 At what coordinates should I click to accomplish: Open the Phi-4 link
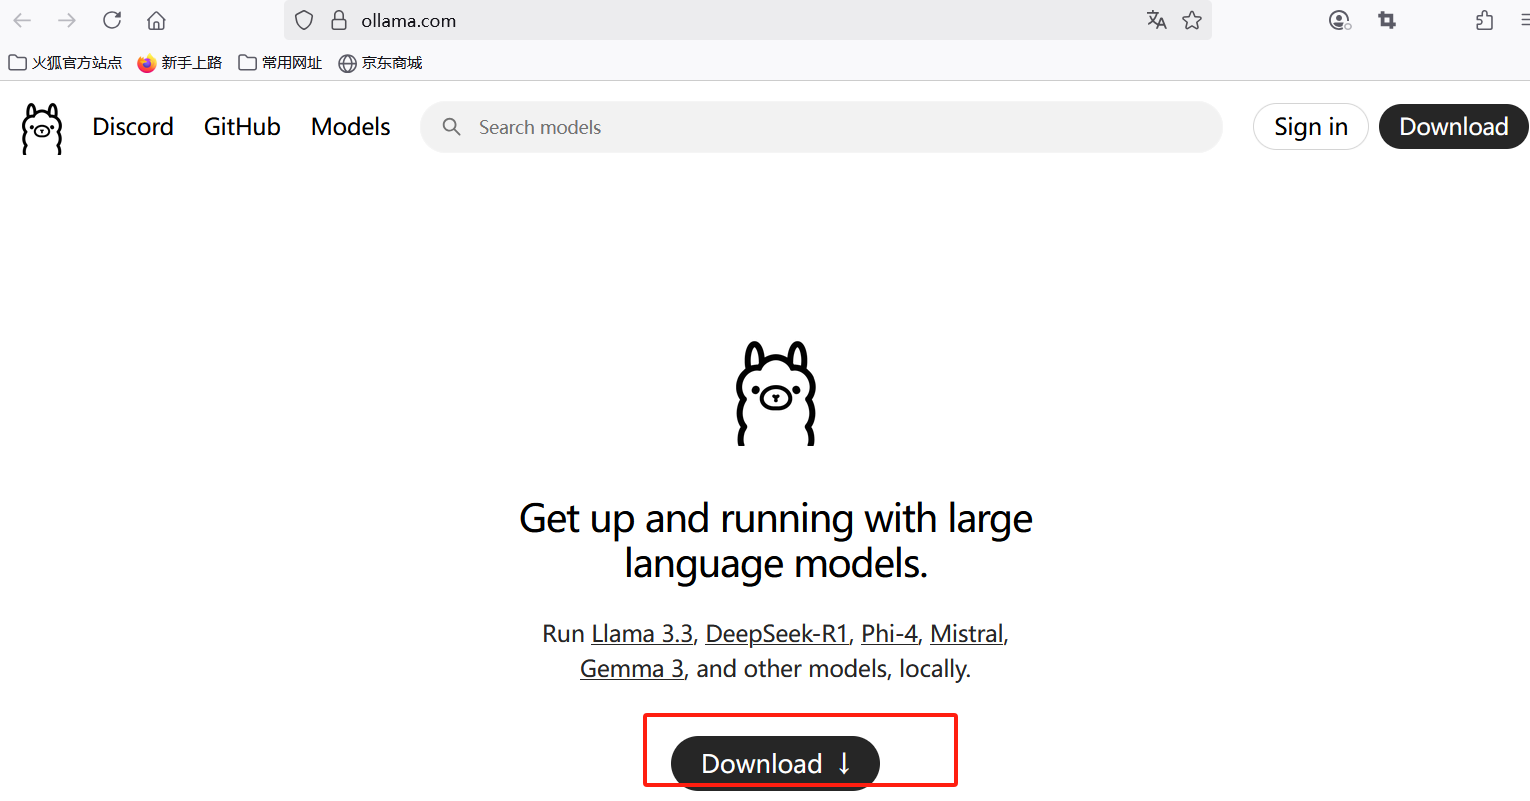pos(889,634)
